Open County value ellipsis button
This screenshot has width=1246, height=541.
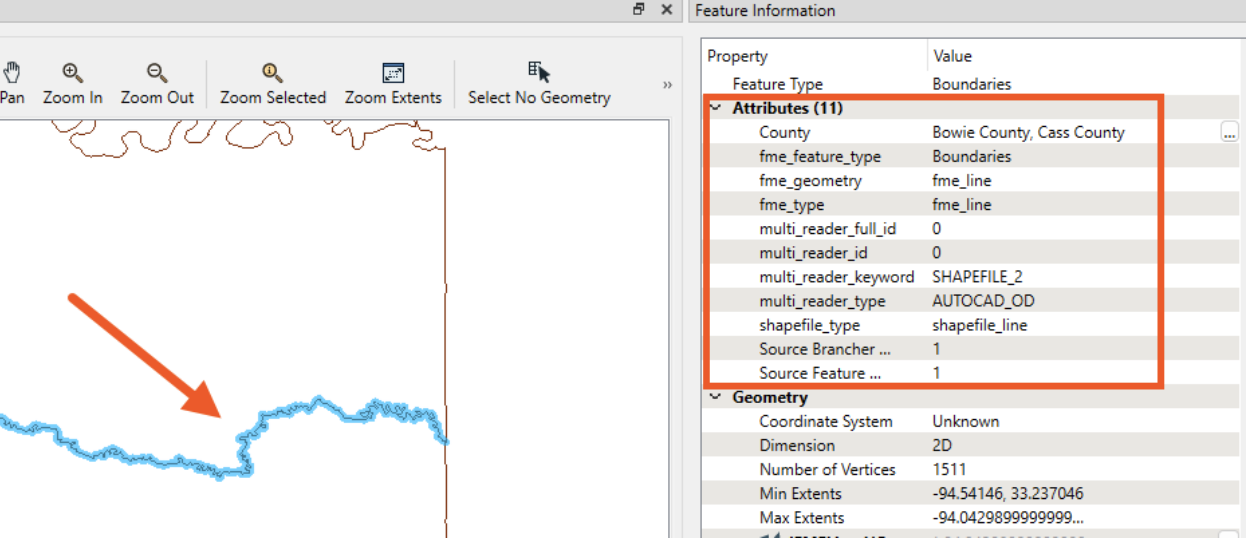click(x=1229, y=132)
